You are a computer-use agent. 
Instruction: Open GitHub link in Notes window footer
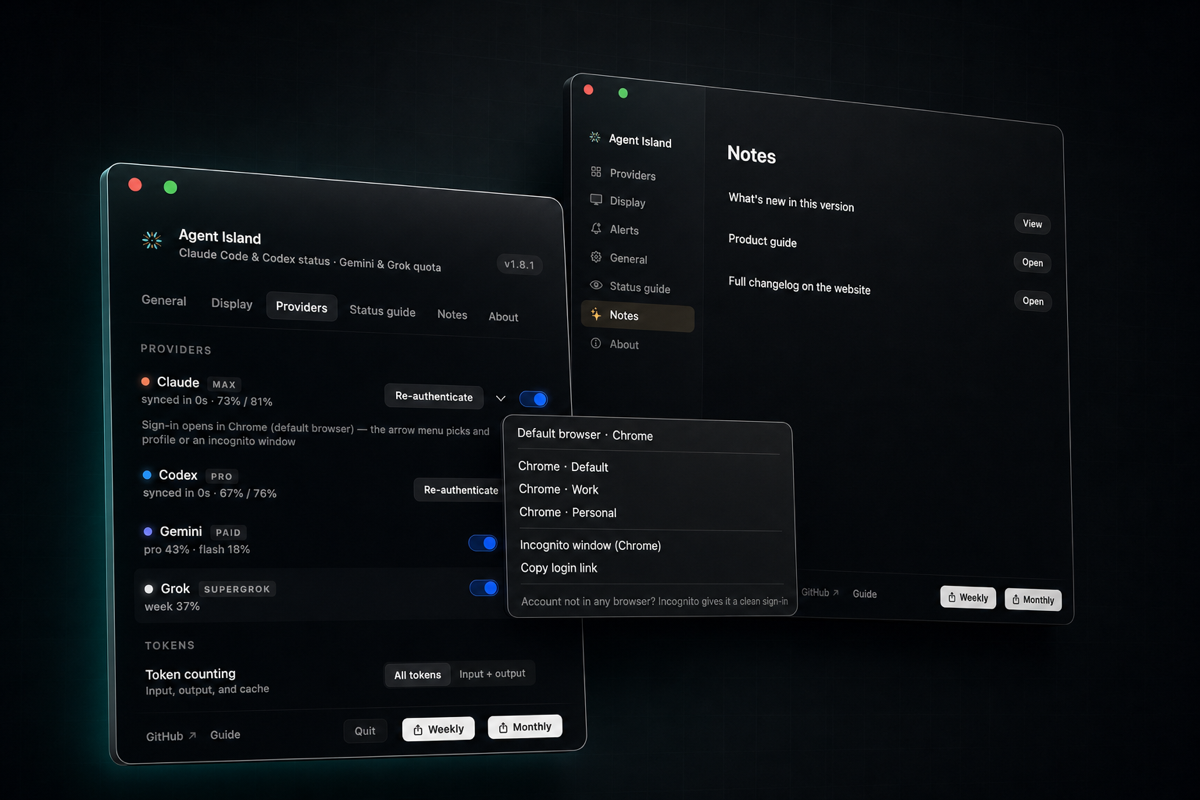tap(820, 593)
